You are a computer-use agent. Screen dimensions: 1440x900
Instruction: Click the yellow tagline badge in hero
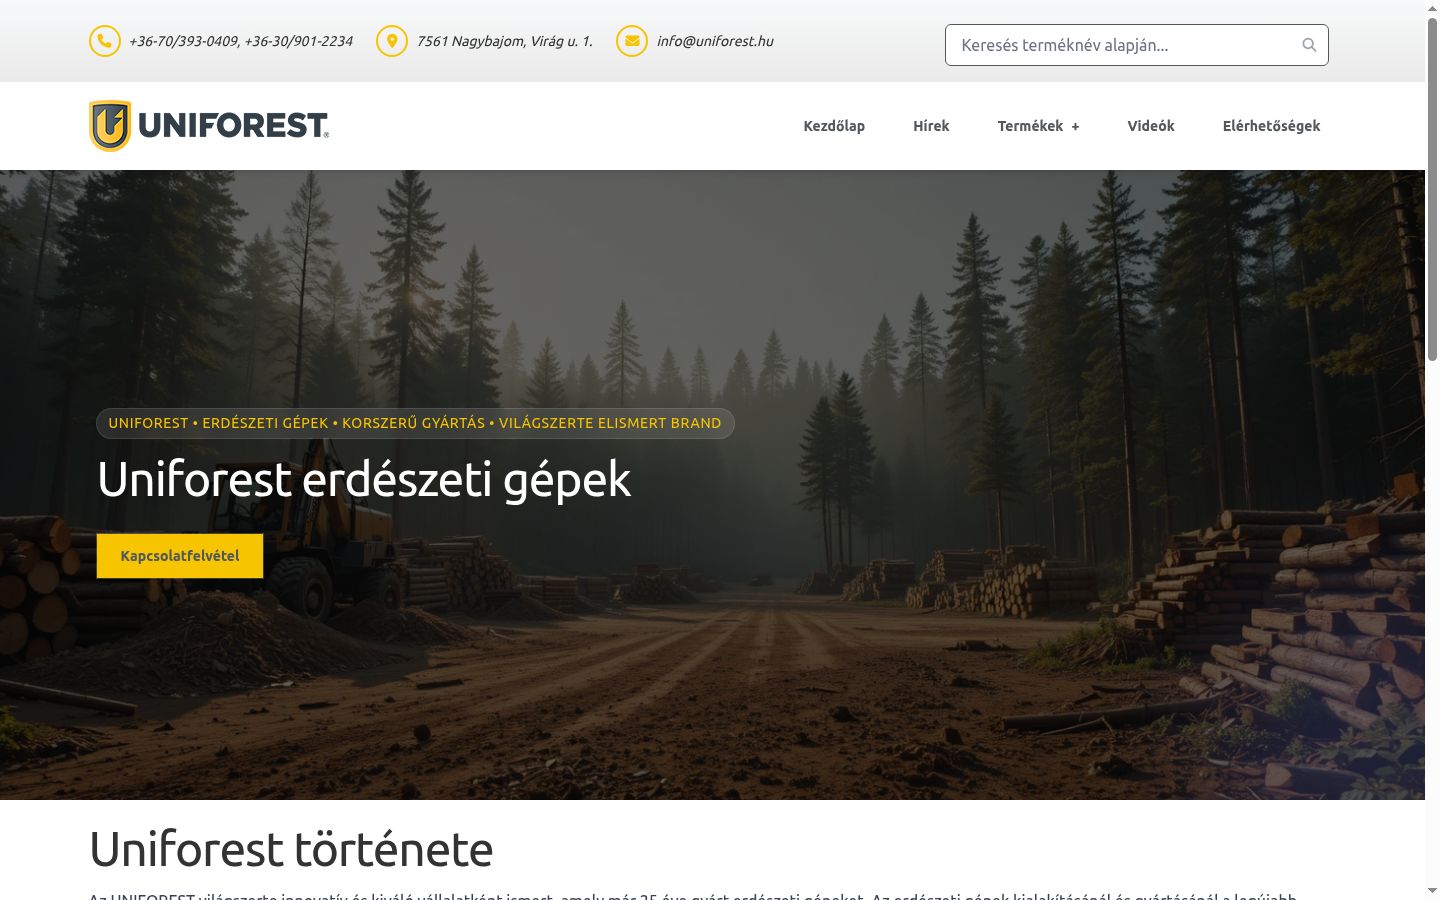pos(415,423)
